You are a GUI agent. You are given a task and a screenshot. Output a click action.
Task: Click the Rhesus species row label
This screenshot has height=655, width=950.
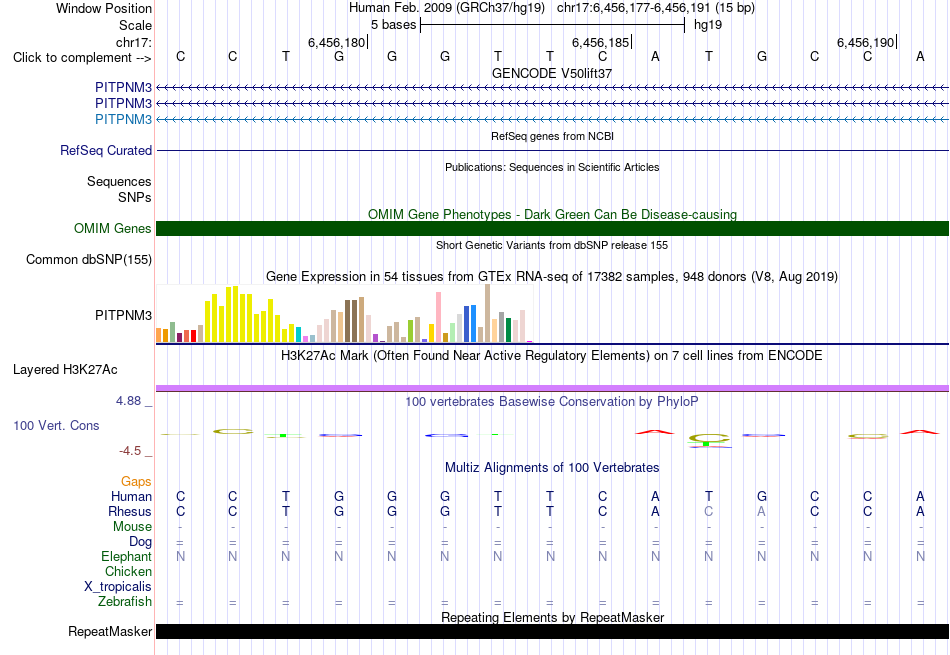[x=130, y=511]
